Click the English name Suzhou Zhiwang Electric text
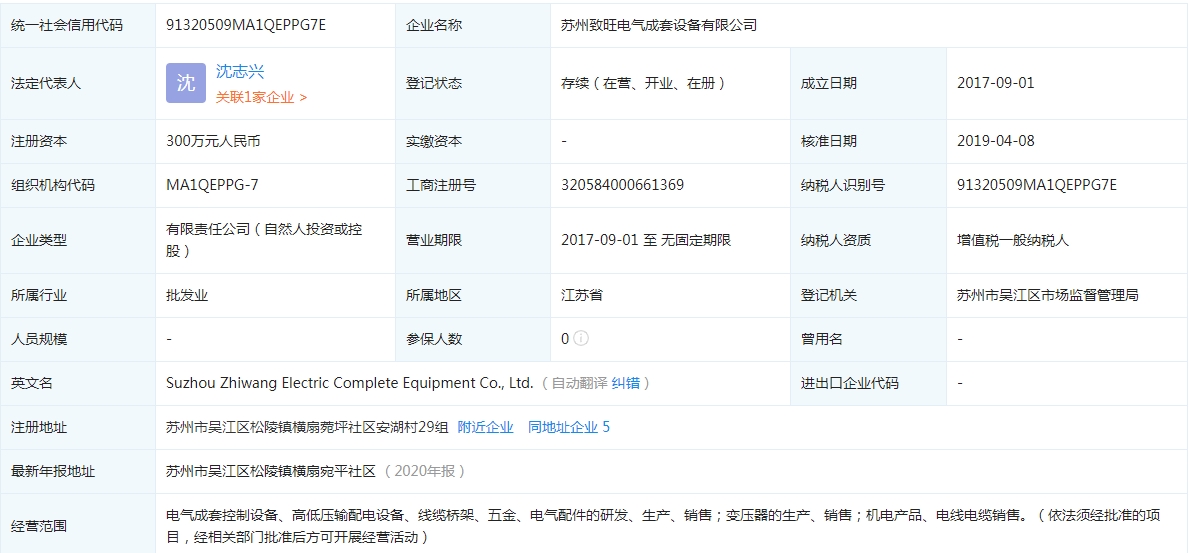Viewport: 1189px width, 553px height. (x=349, y=383)
